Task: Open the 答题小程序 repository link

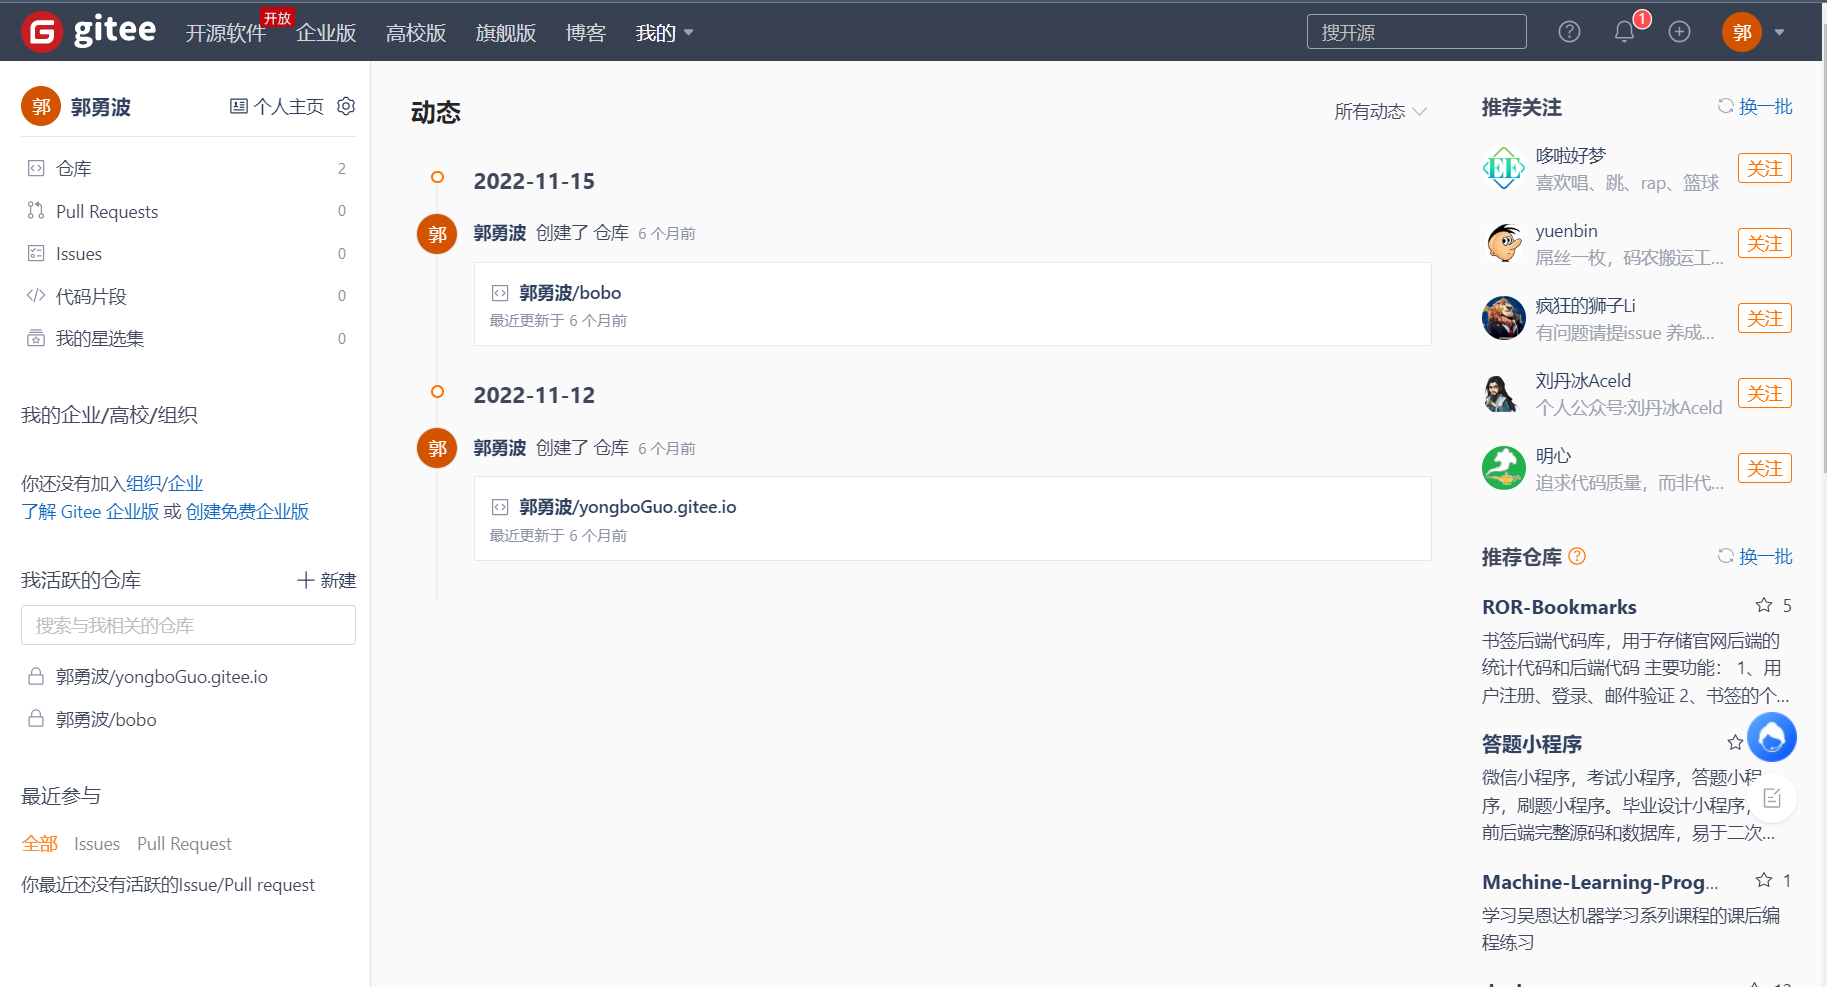Action: click(1532, 744)
